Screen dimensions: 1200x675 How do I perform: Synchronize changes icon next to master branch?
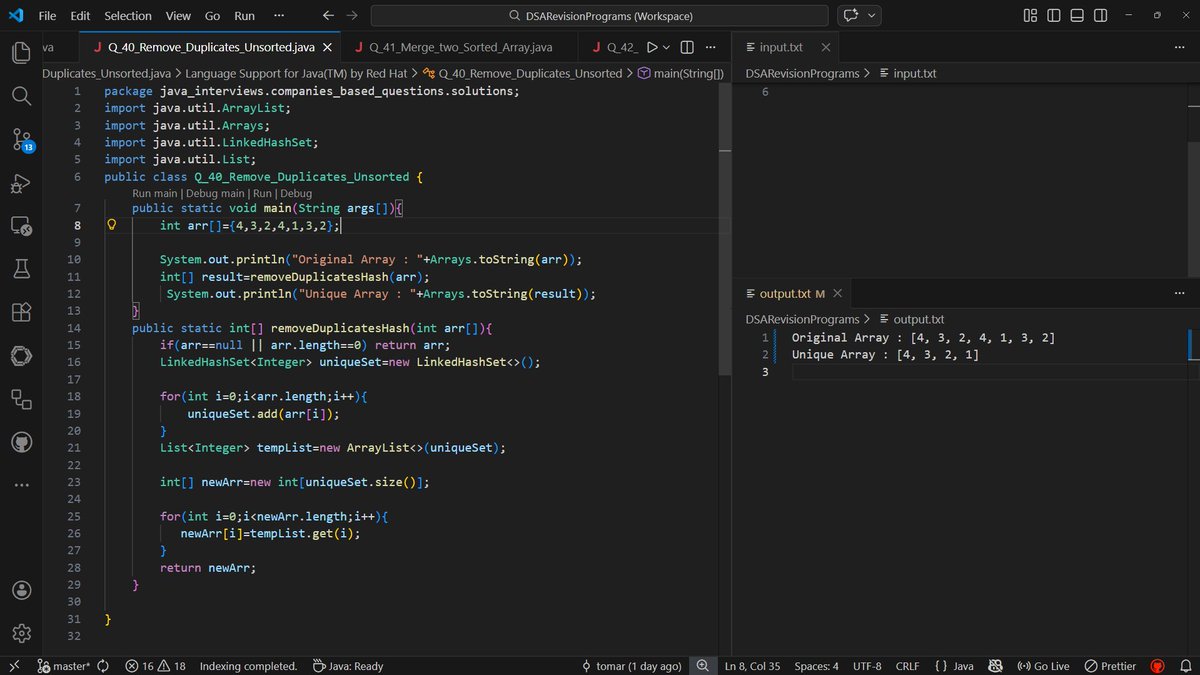tap(103, 666)
